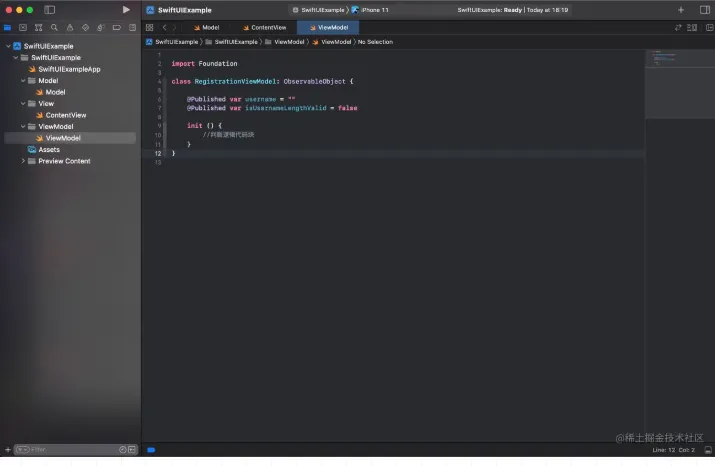The width and height of the screenshot is (715, 466).
Task: Click the isUsernameLengthValid variable
Action: click(x=286, y=108)
